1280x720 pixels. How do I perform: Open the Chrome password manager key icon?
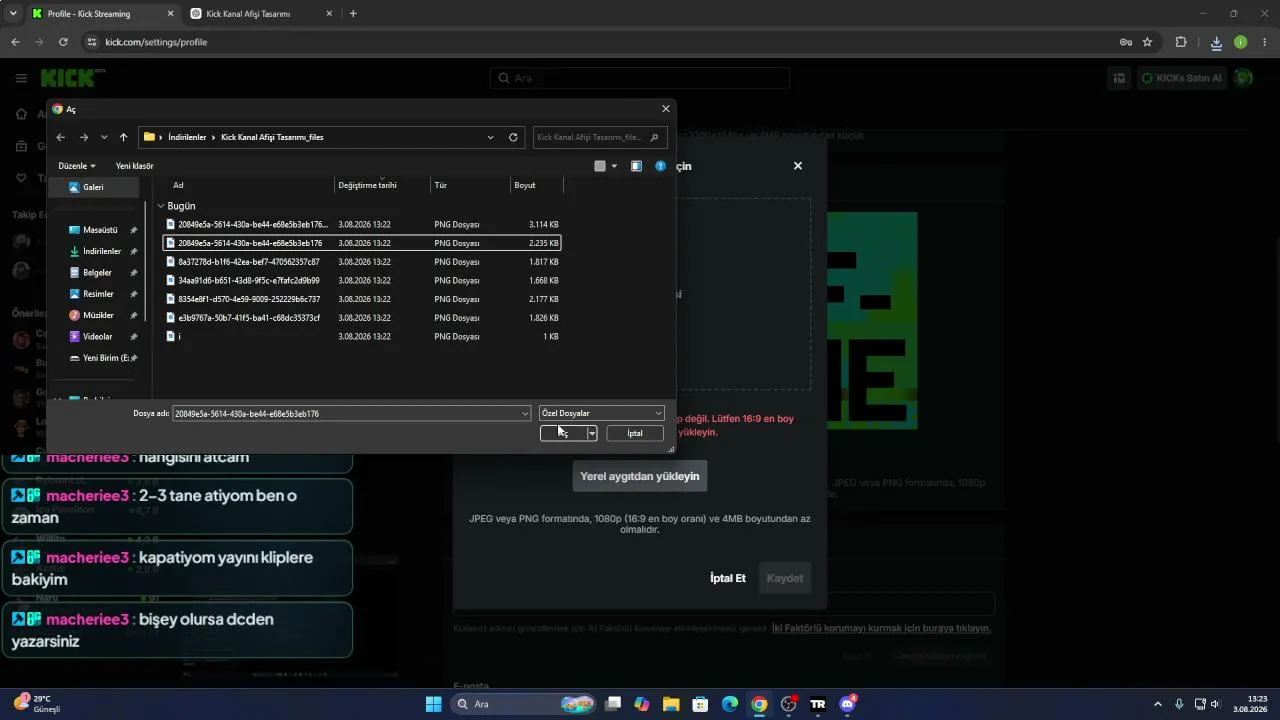[x=1125, y=42]
